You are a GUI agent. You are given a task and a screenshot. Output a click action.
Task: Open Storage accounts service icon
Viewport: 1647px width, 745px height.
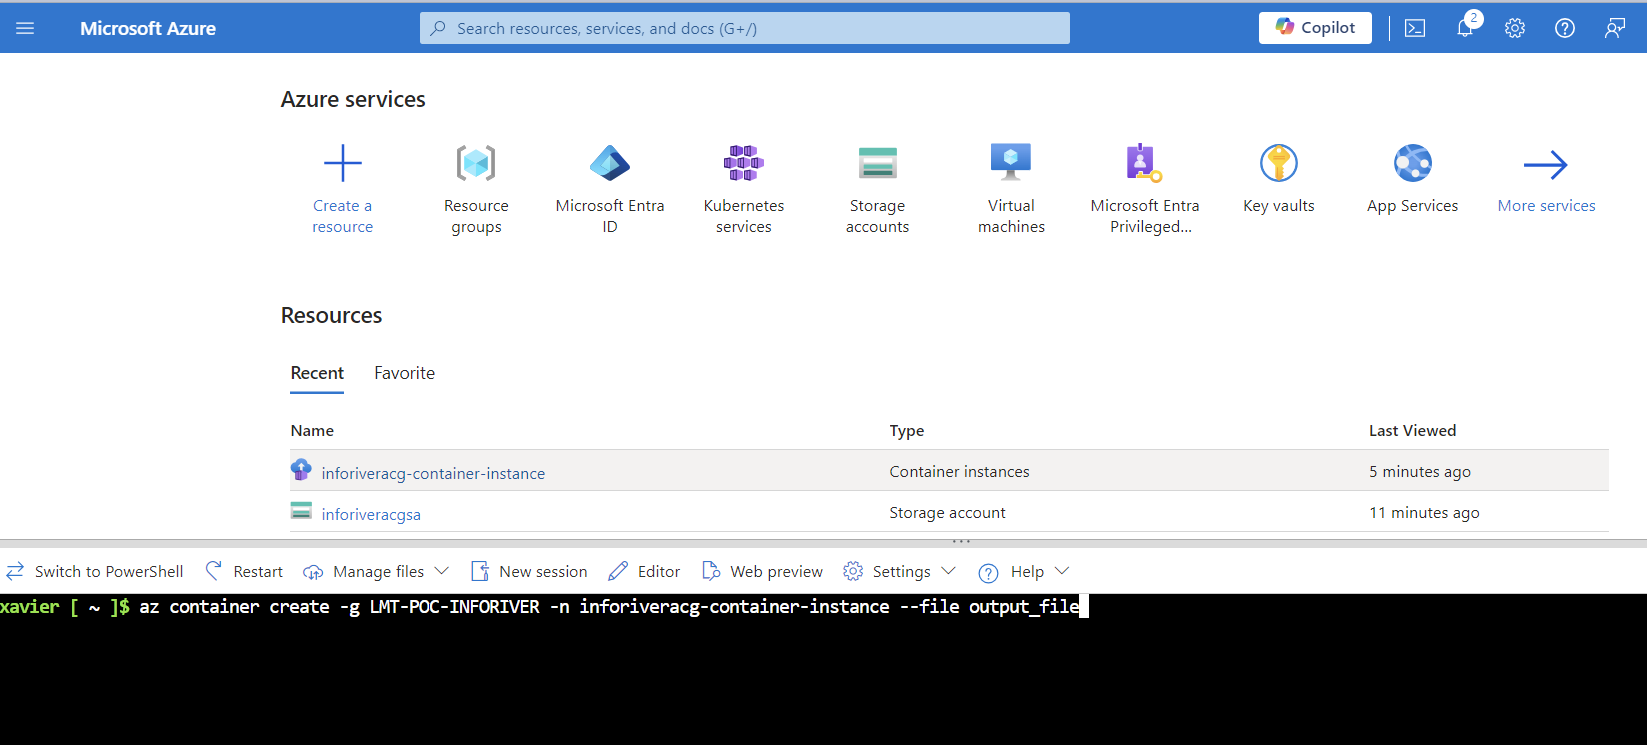(877, 163)
